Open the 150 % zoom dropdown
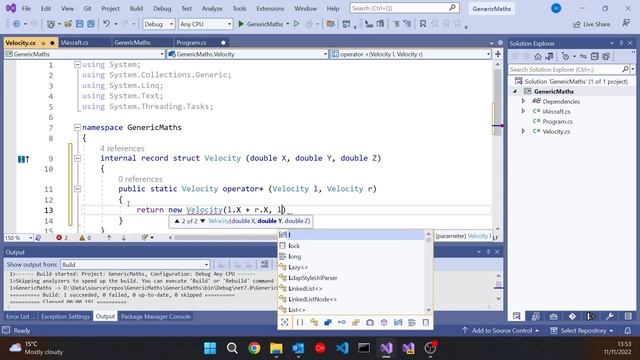 (x=18, y=238)
